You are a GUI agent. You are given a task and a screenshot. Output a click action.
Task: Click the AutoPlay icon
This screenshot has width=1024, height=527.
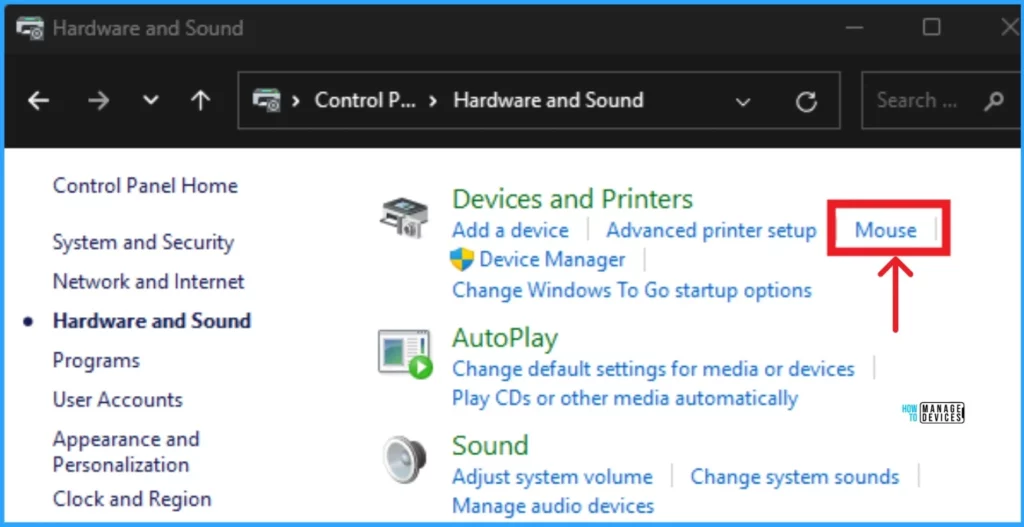(405, 353)
